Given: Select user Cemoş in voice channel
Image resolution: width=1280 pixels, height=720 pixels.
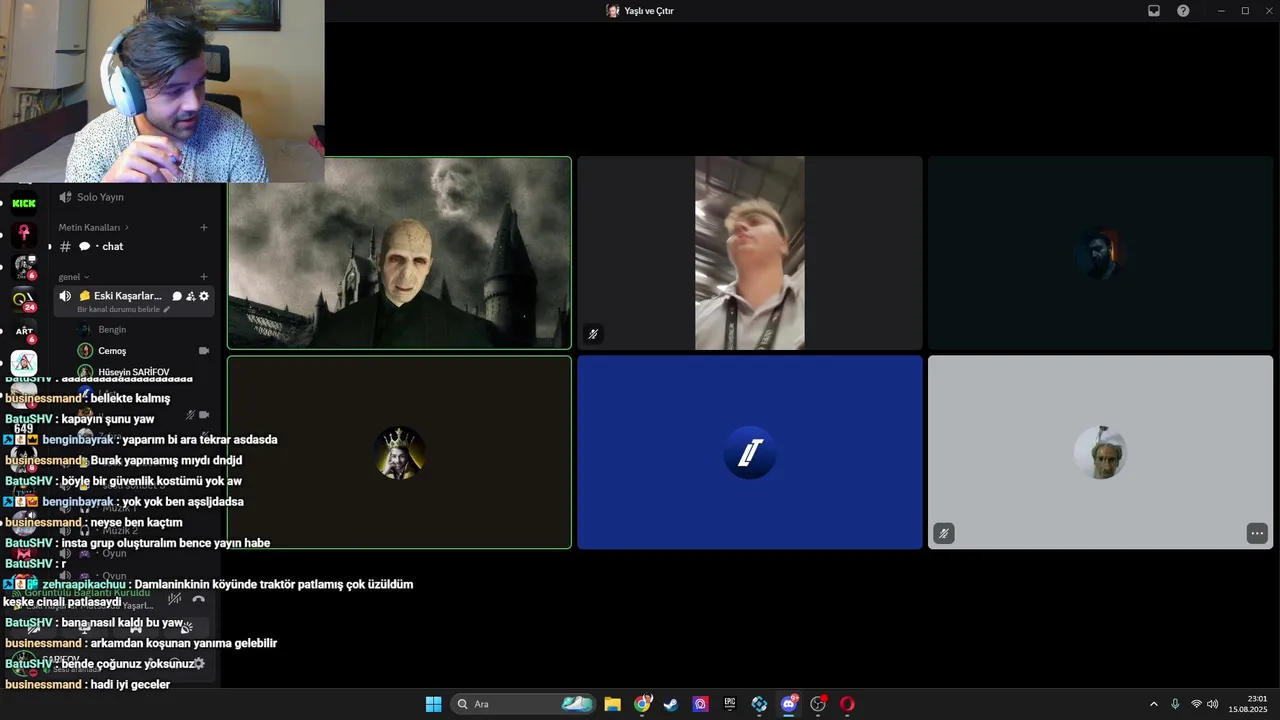Looking at the screenshot, I should point(112,351).
